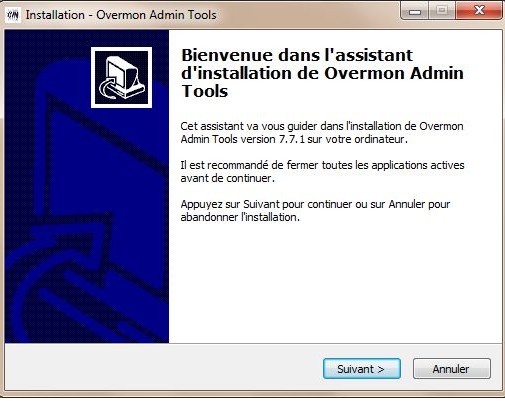505x401 pixels.
Task: Continue with the Suivant > button
Action: click(x=362, y=369)
